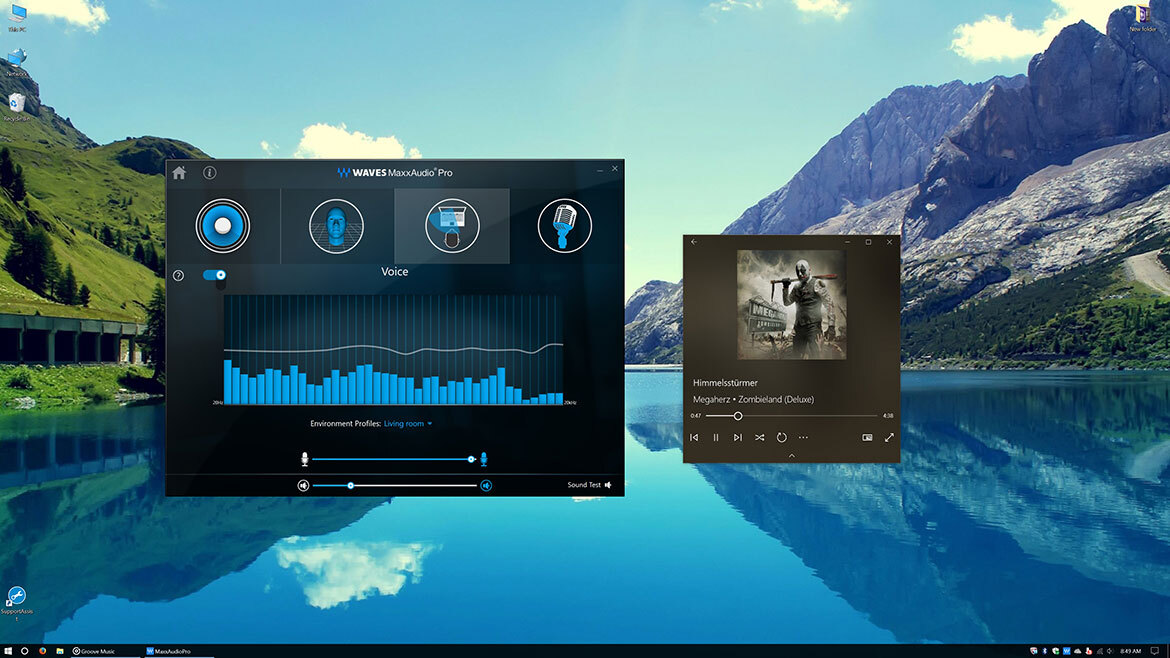Select the Network desktop icon
The width and height of the screenshot is (1170, 658).
pos(16,63)
